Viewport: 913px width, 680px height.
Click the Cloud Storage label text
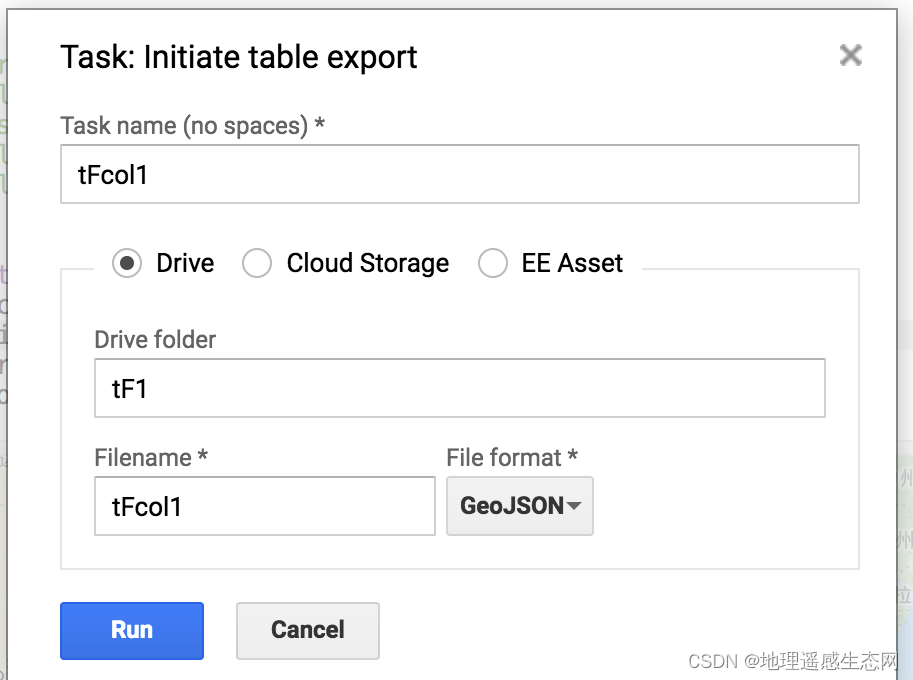pos(368,263)
